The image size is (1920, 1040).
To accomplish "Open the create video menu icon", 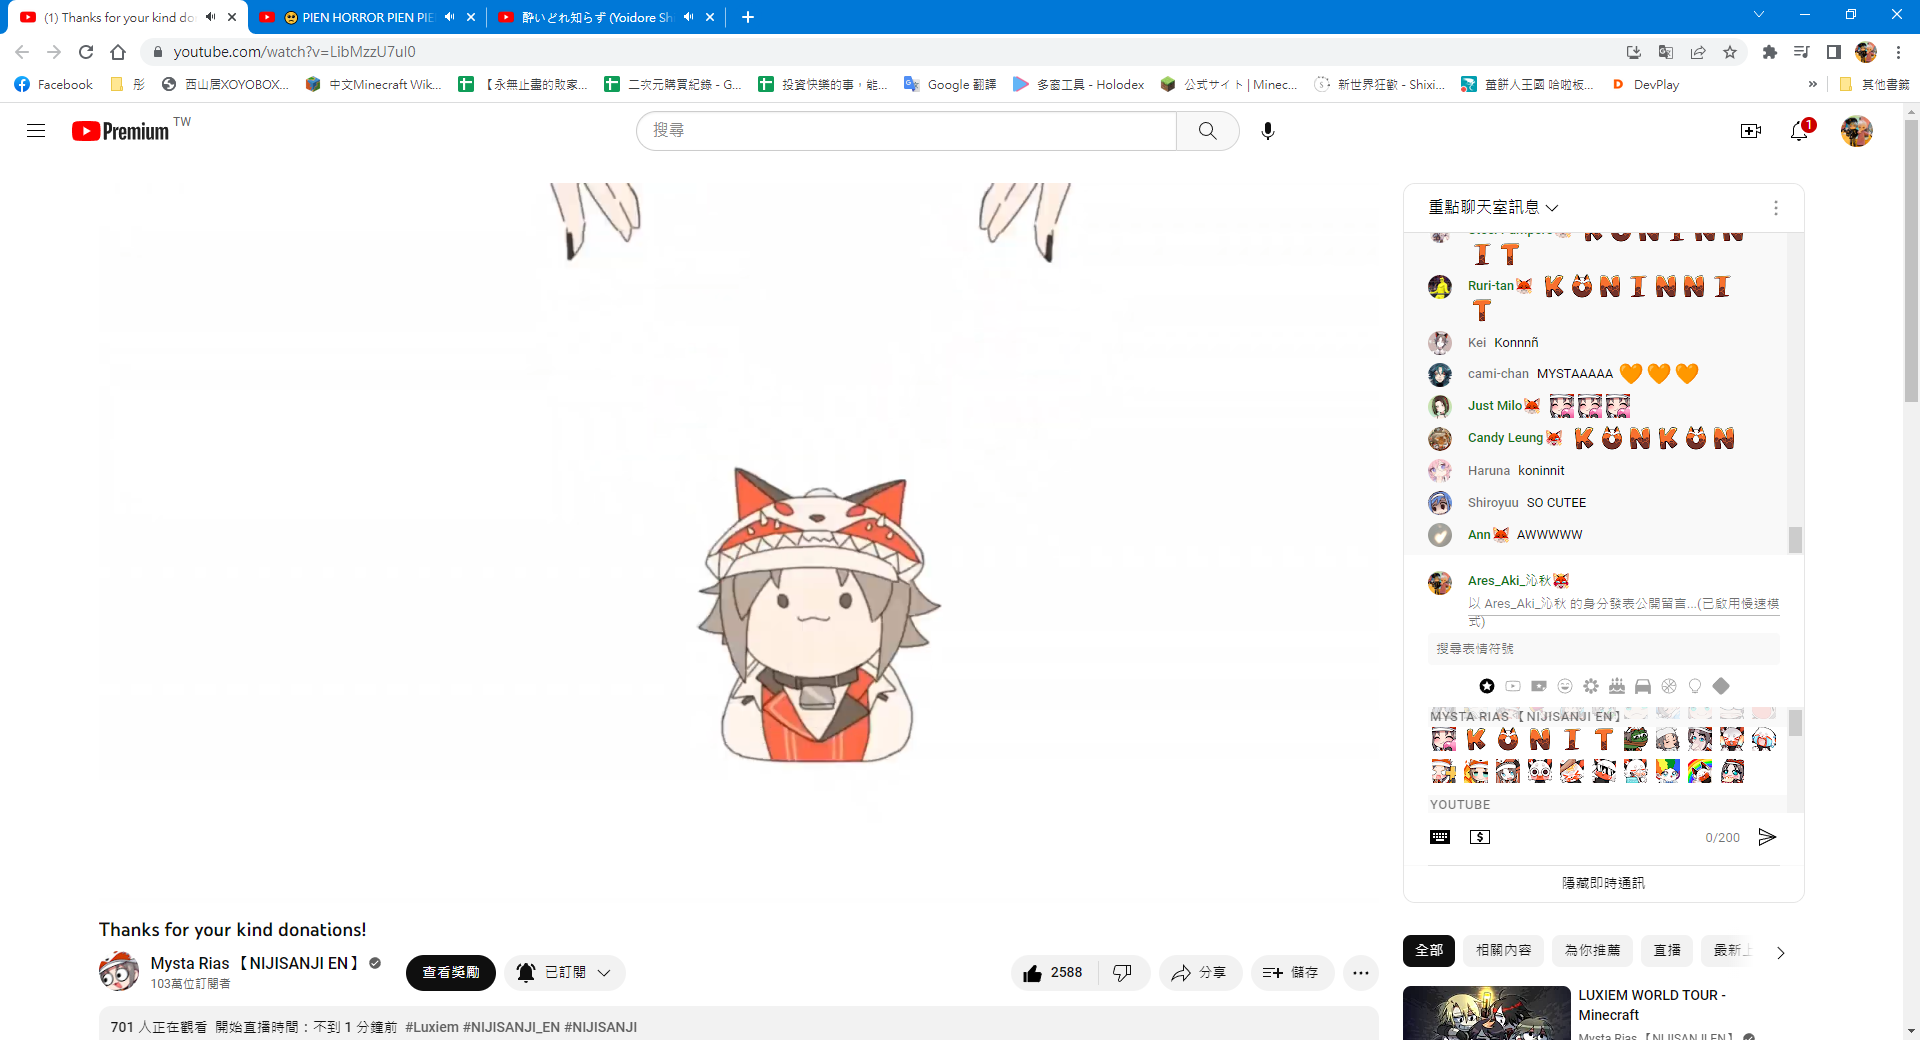I will (x=1751, y=131).
